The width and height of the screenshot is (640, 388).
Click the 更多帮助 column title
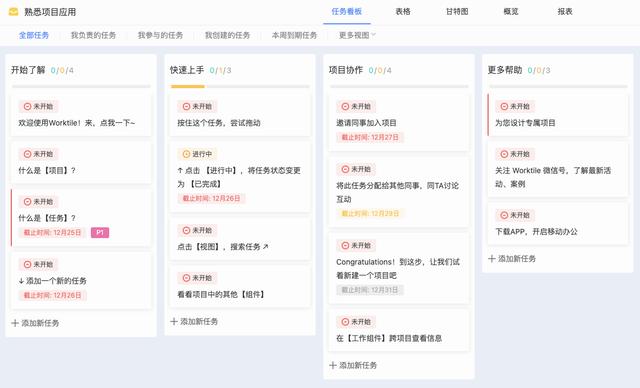coord(505,70)
